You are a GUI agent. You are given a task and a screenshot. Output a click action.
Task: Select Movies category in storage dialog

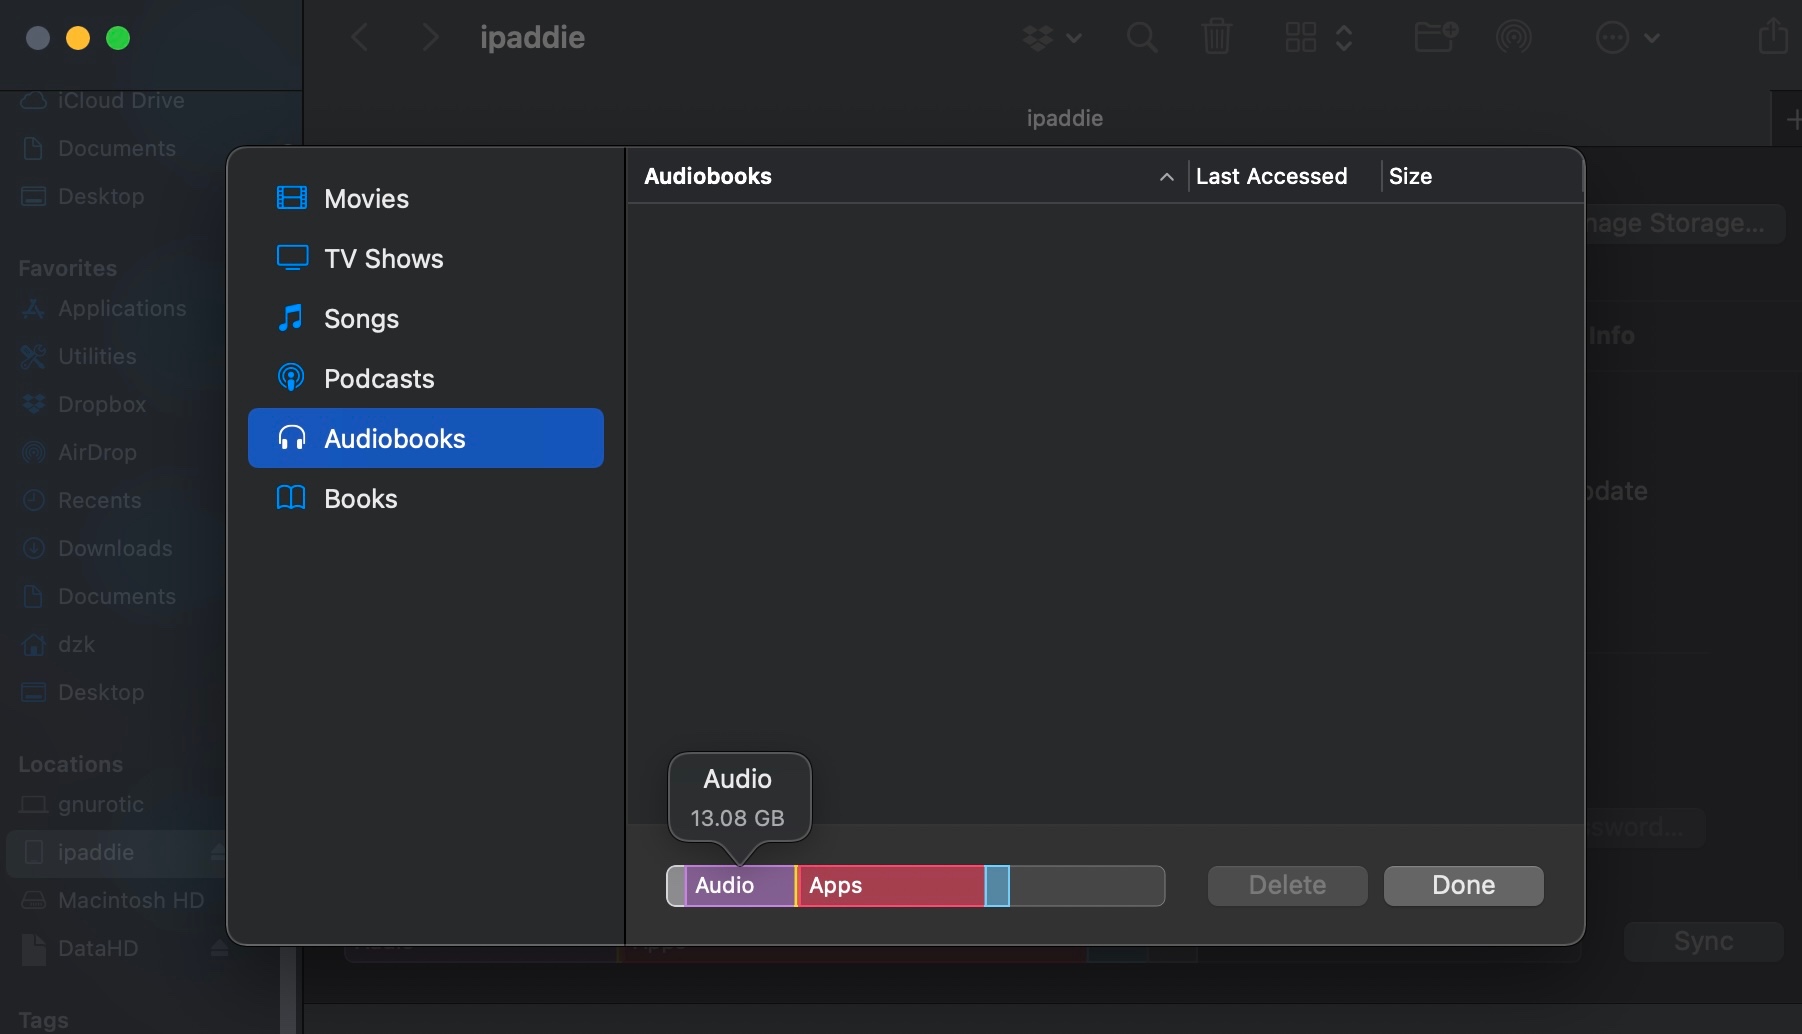click(x=425, y=198)
